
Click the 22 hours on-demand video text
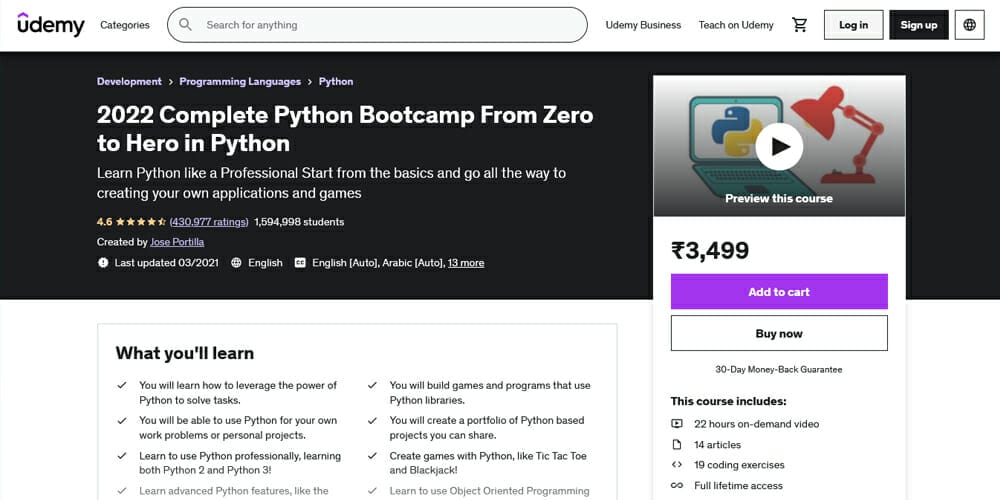tap(756, 424)
